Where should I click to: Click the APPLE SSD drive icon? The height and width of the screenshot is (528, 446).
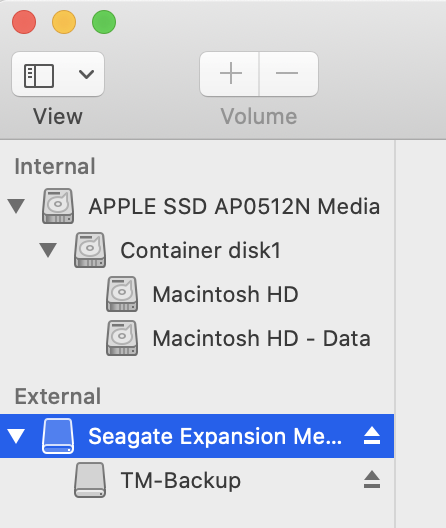(58, 206)
